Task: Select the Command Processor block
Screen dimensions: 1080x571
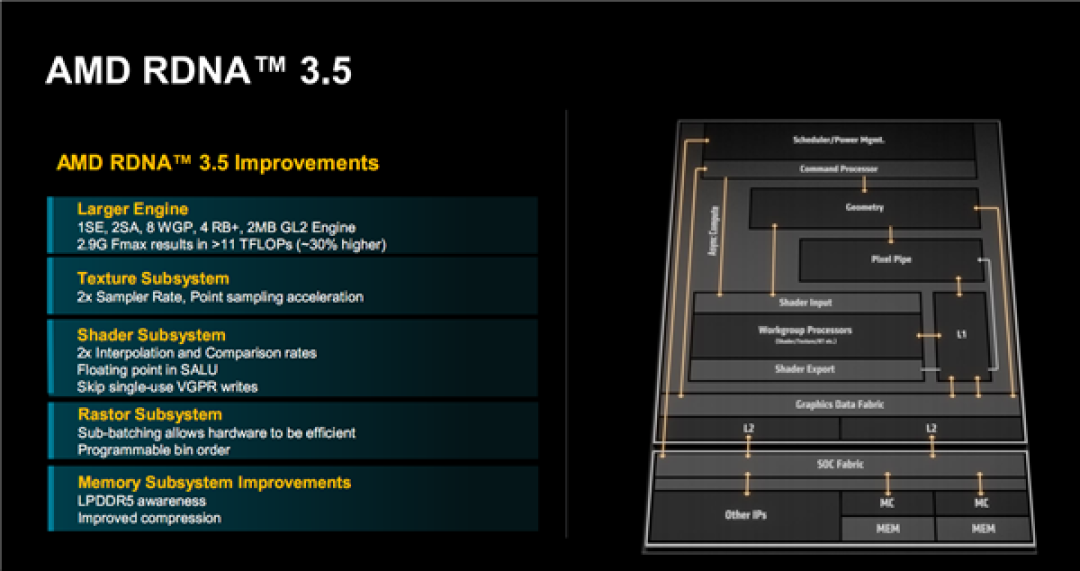Action: click(x=838, y=169)
